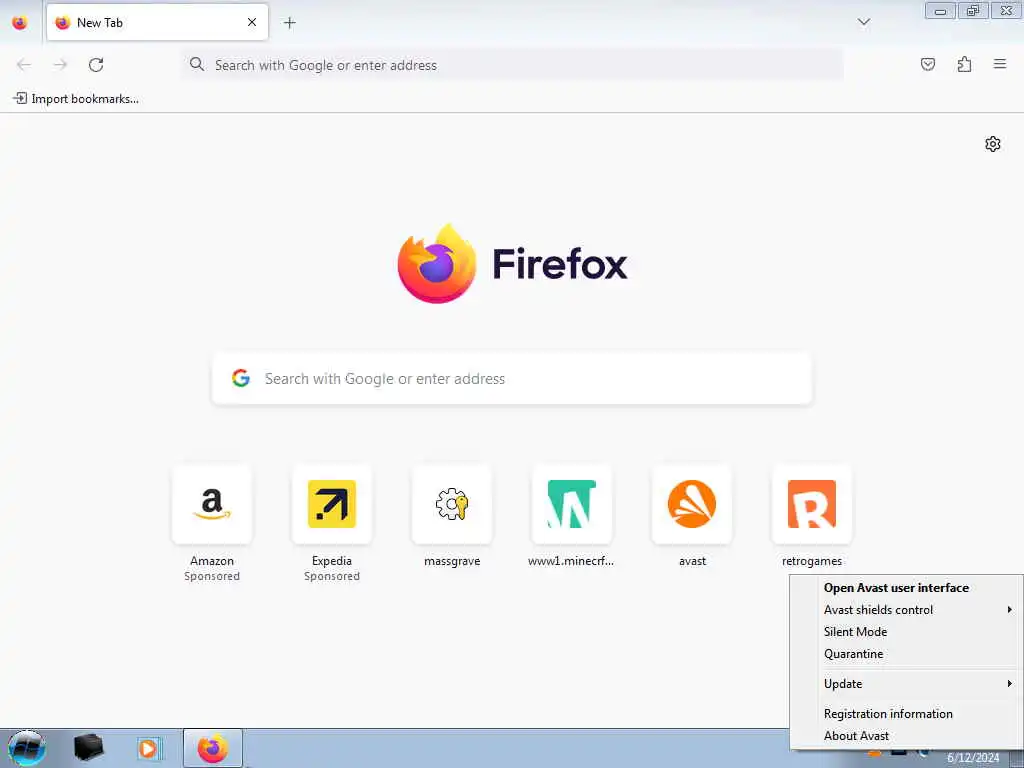Reload the current page
The image size is (1024, 768).
tap(96, 65)
